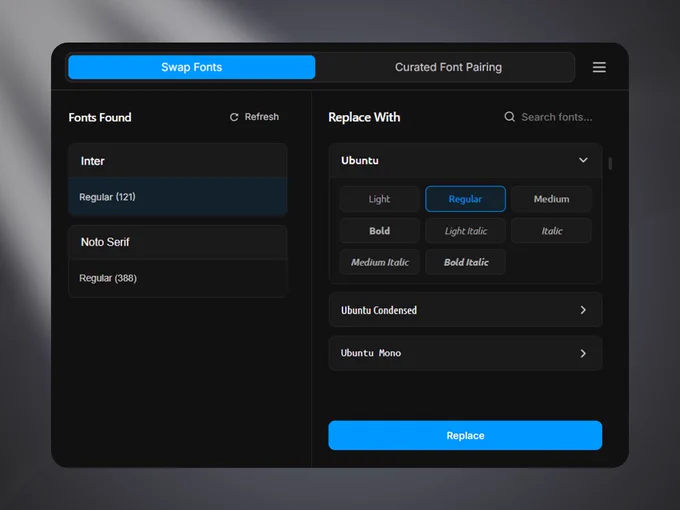Screen dimensions: 680x510
Task: Choose the Medium font style
Action: [x=551, y=199]
